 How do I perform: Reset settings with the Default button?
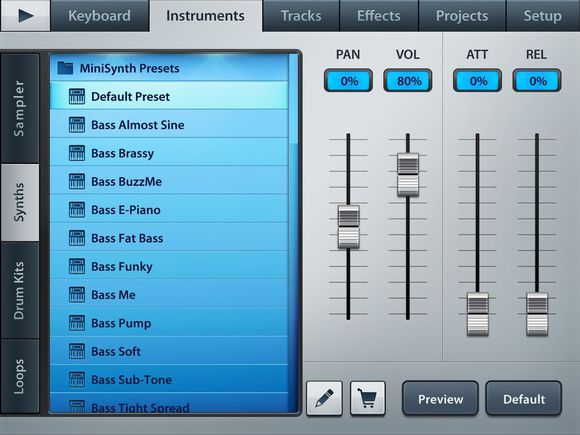coord(524,399)
